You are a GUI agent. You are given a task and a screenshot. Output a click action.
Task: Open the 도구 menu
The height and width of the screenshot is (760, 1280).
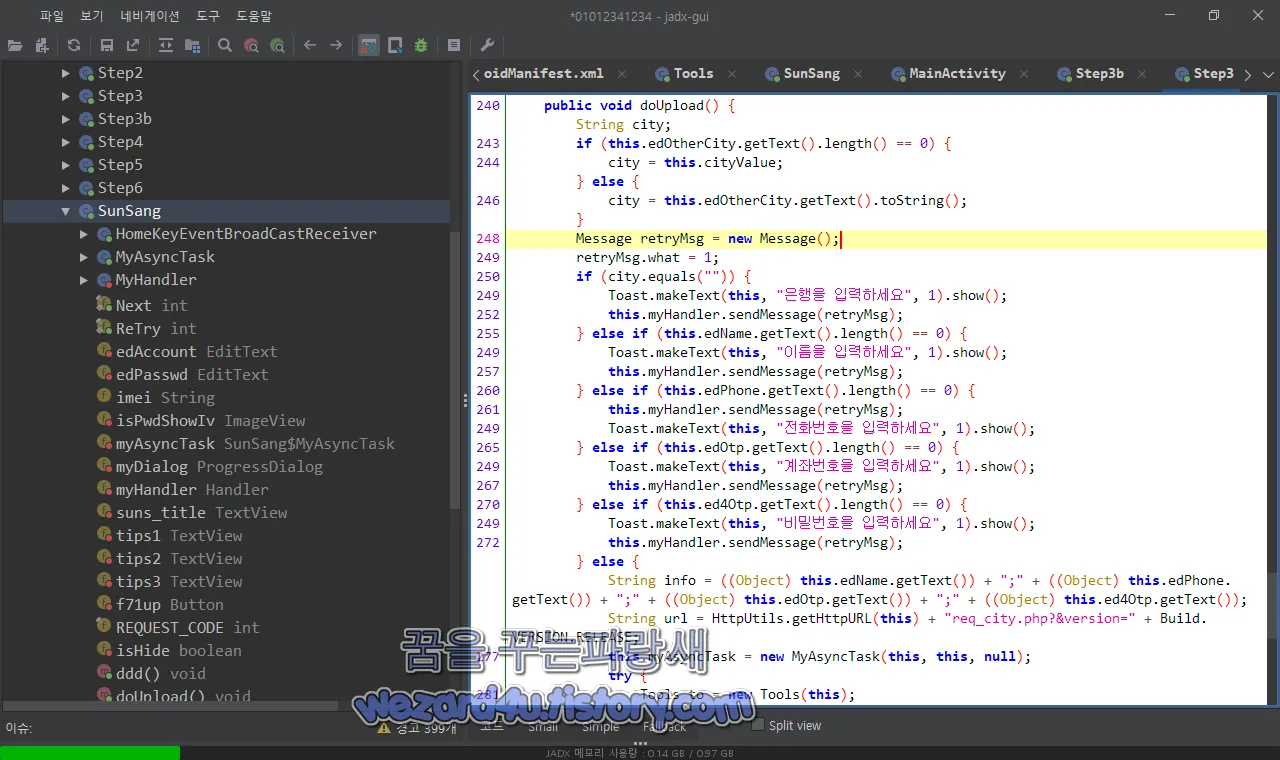[x=208, y=16]
